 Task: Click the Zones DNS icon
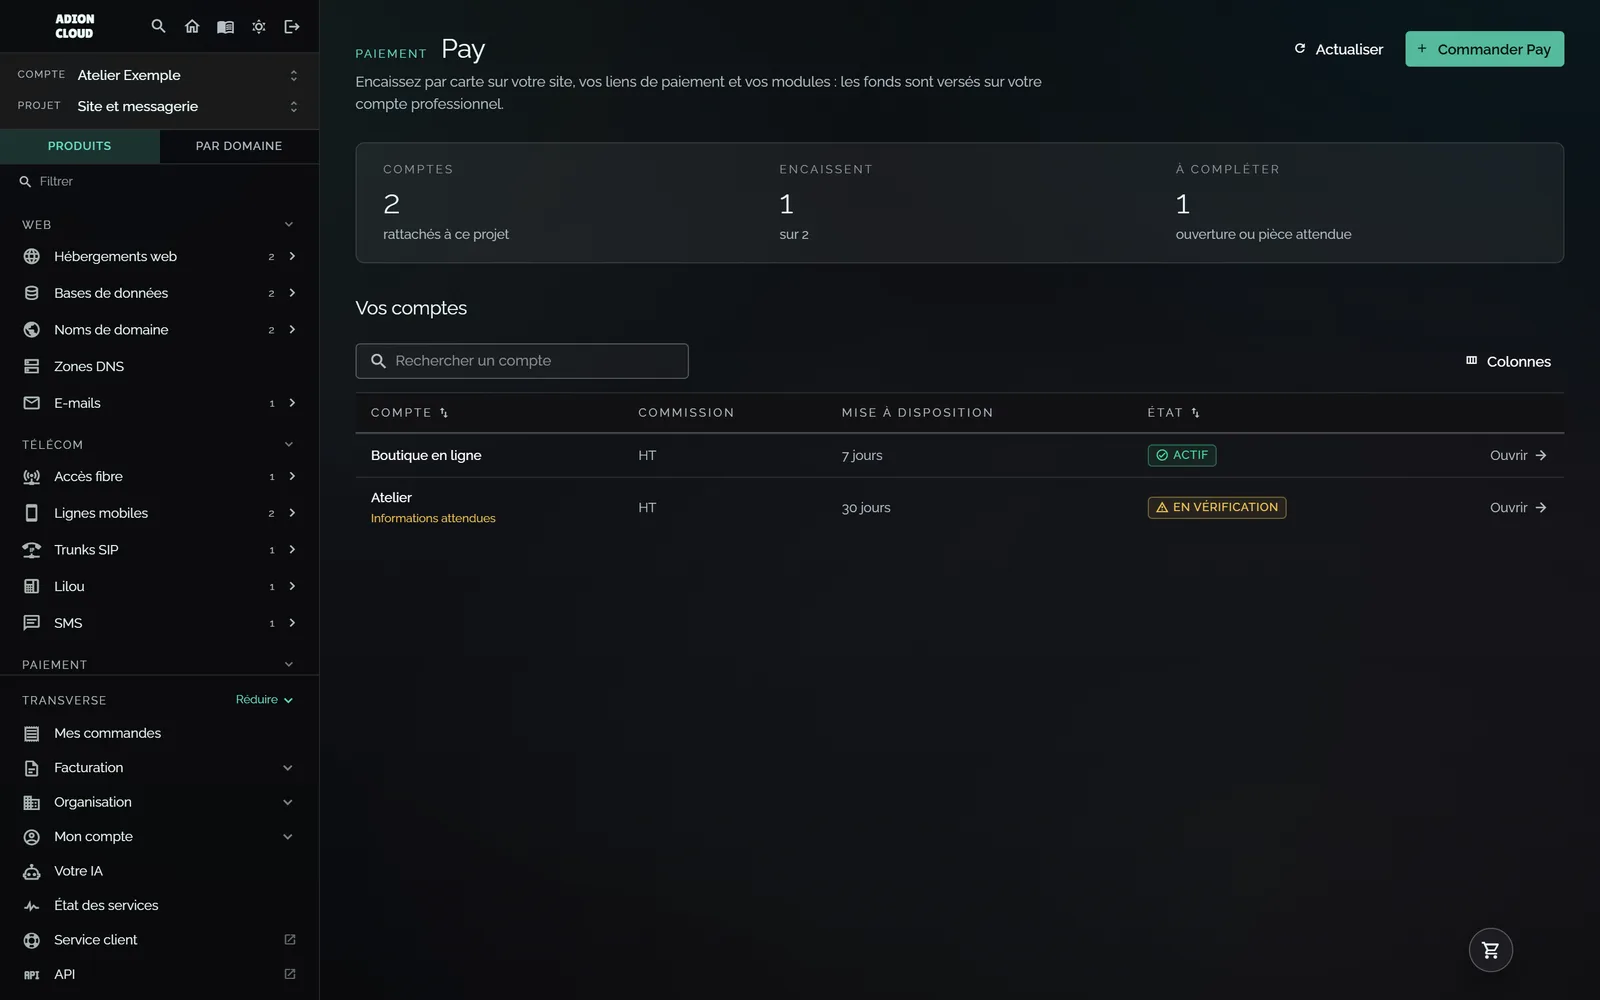pos(32,366)
